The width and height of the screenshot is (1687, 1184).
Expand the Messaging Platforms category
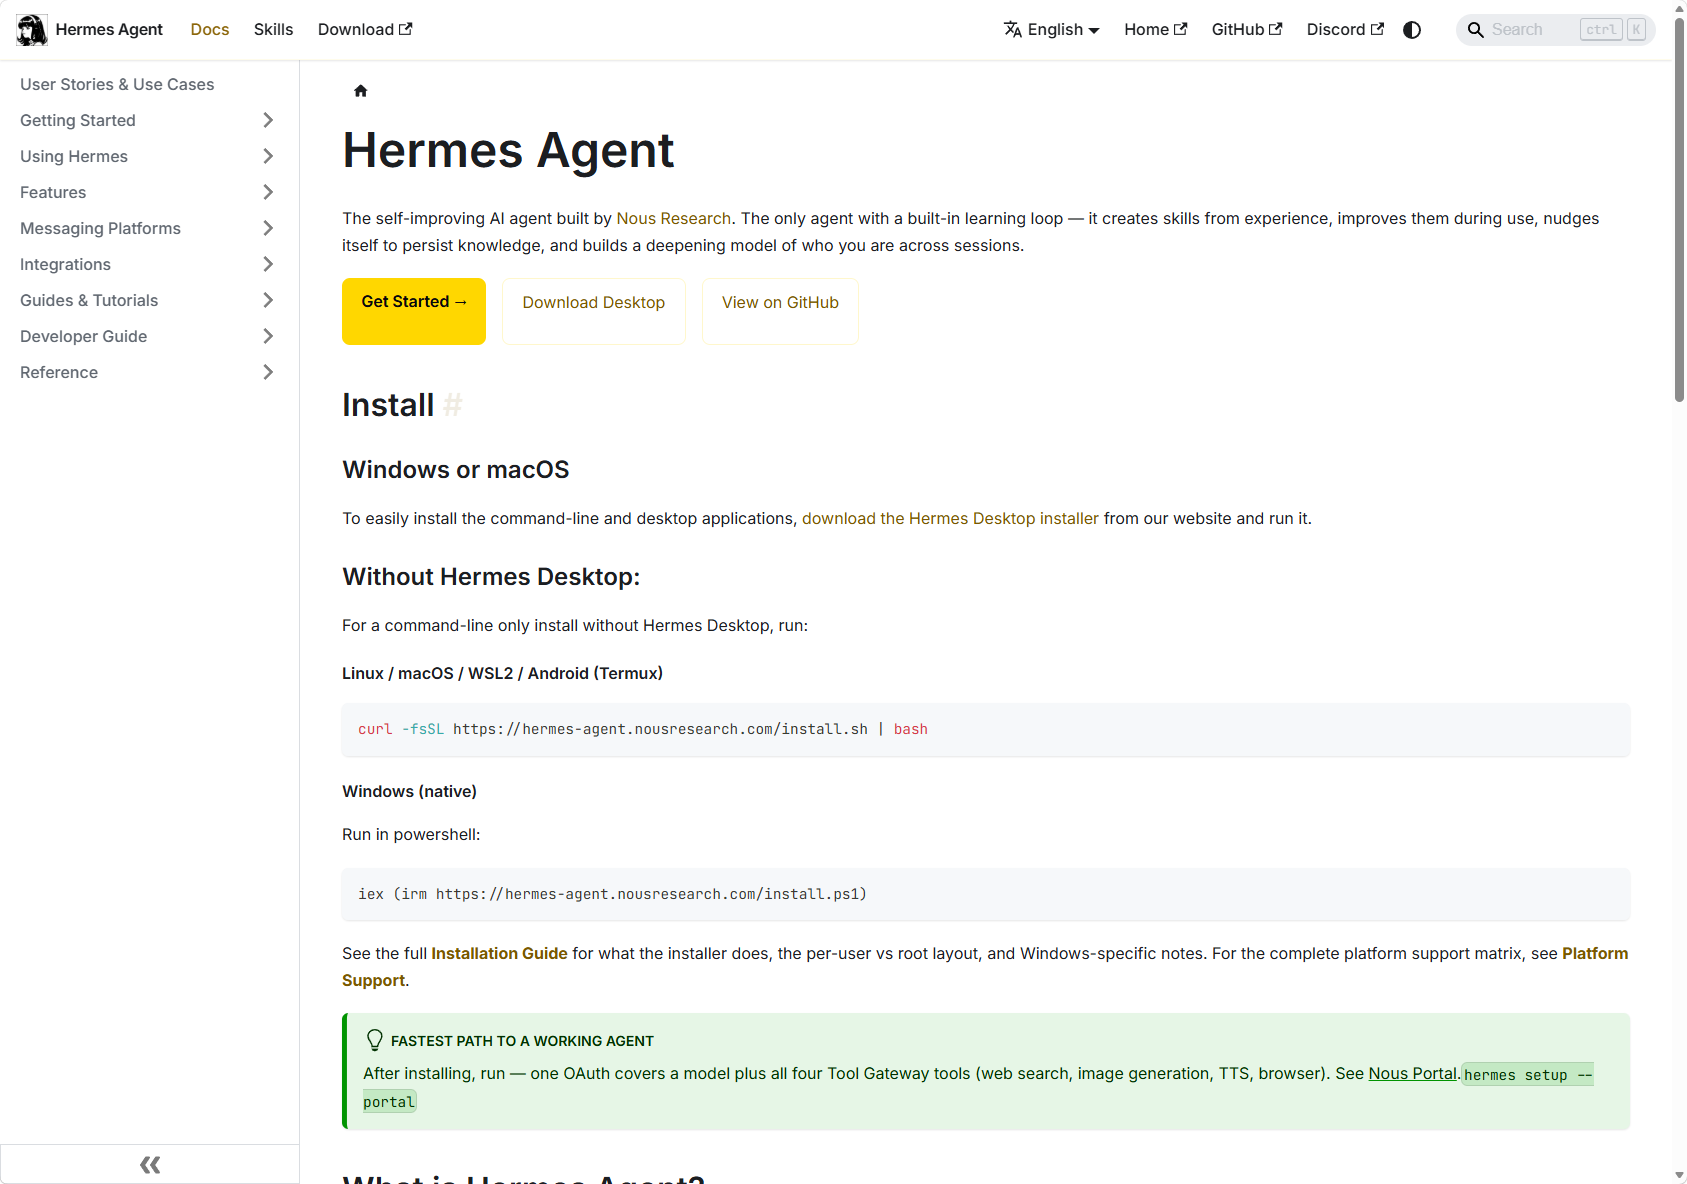[x=268, y=228]
